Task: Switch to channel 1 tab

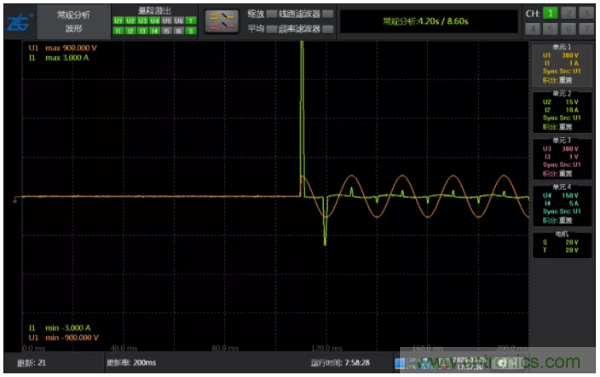Action: [x=550, y=13]
